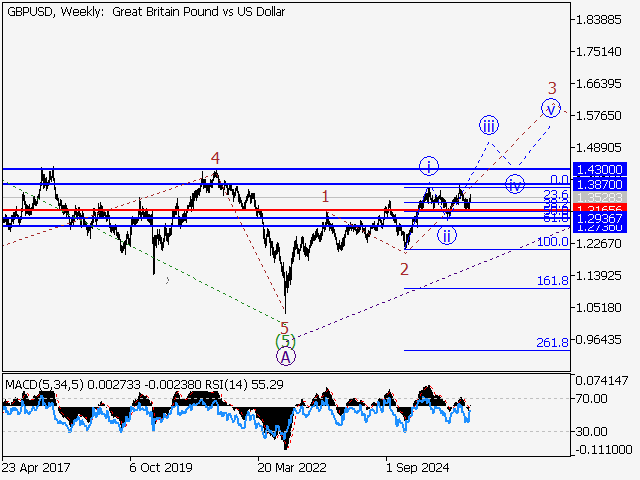
Task: Select the 261.8 Fibonacci level label
Action: pyautogui.click(x=552, y=343)
